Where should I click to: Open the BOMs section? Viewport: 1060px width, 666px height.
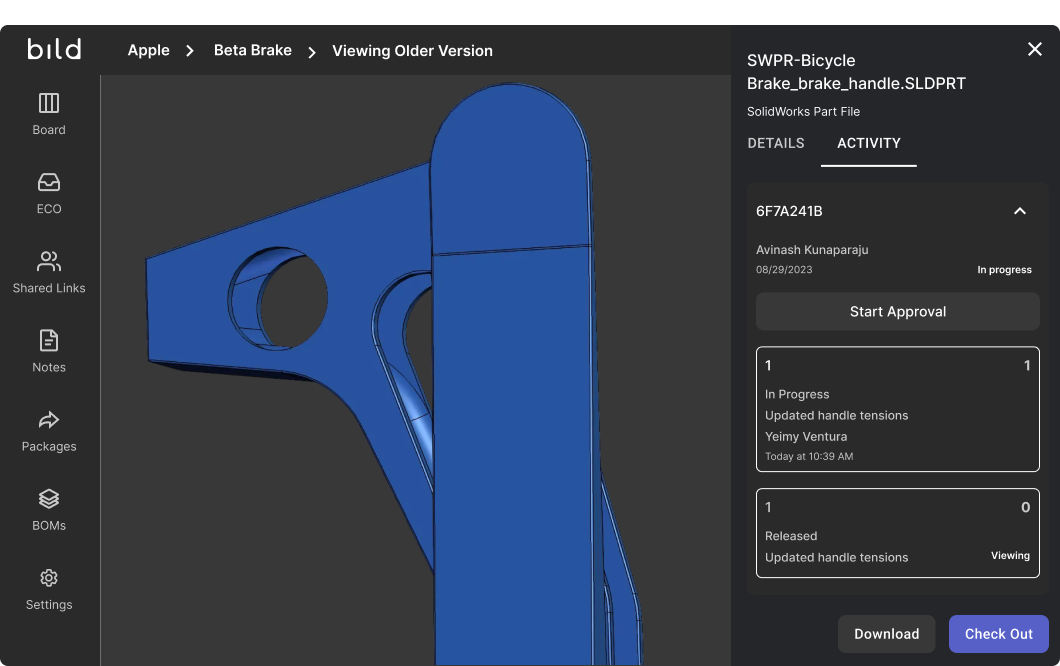[x=48, y=508]
